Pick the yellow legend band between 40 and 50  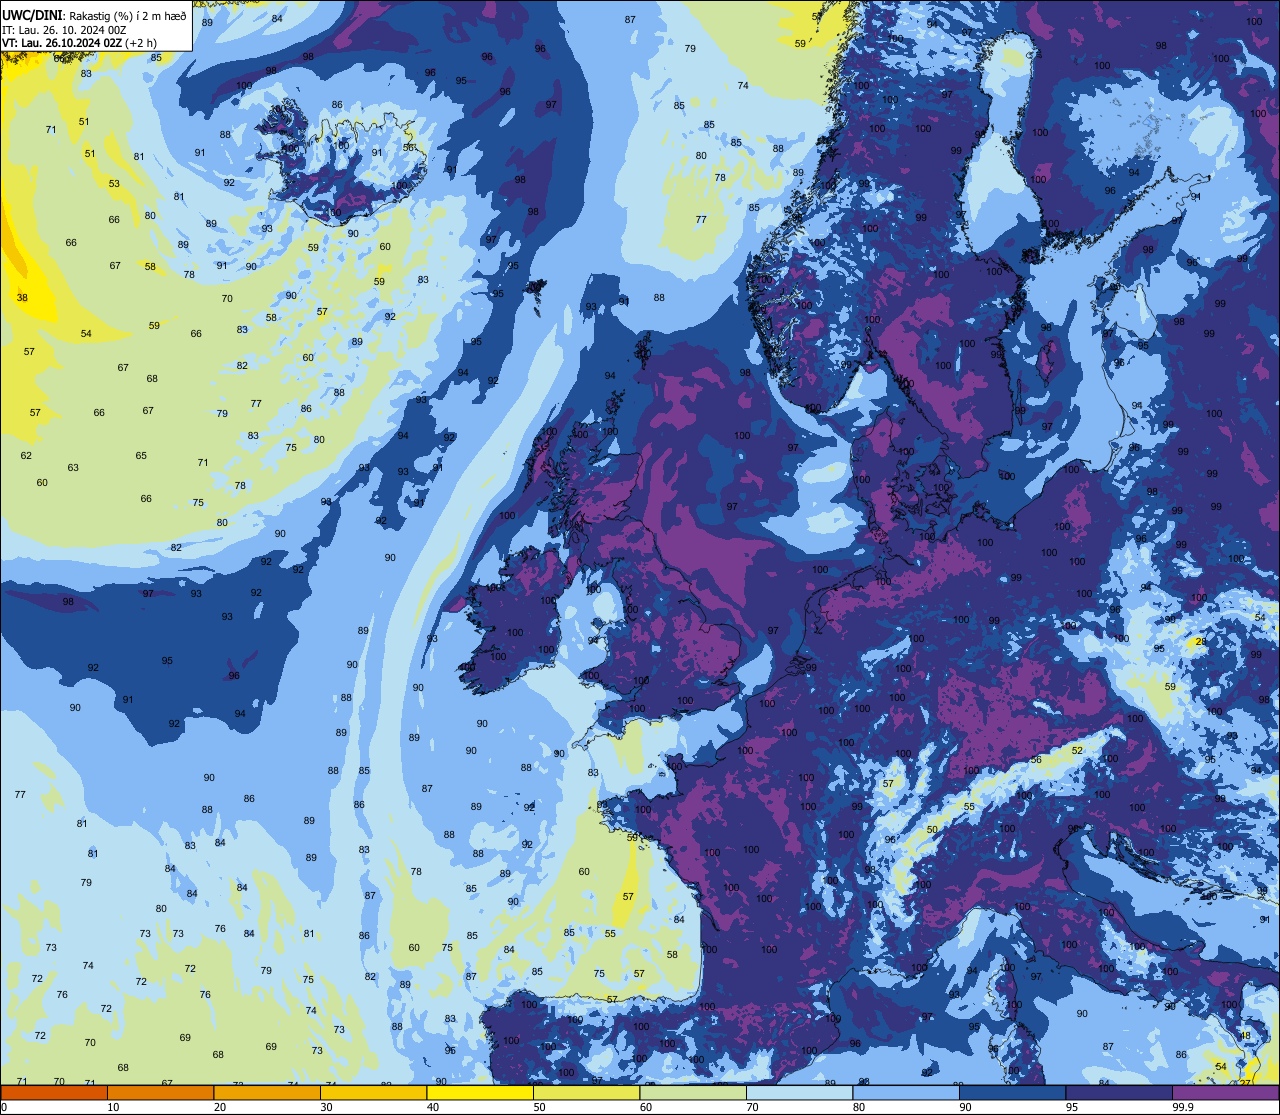pos(480,1092)
